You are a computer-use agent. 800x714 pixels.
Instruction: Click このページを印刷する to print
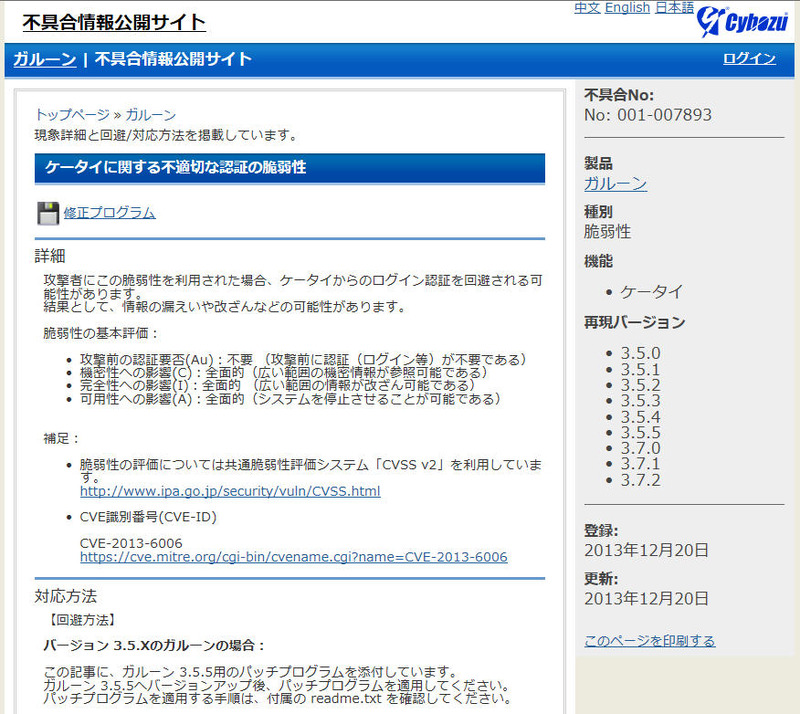649,640
